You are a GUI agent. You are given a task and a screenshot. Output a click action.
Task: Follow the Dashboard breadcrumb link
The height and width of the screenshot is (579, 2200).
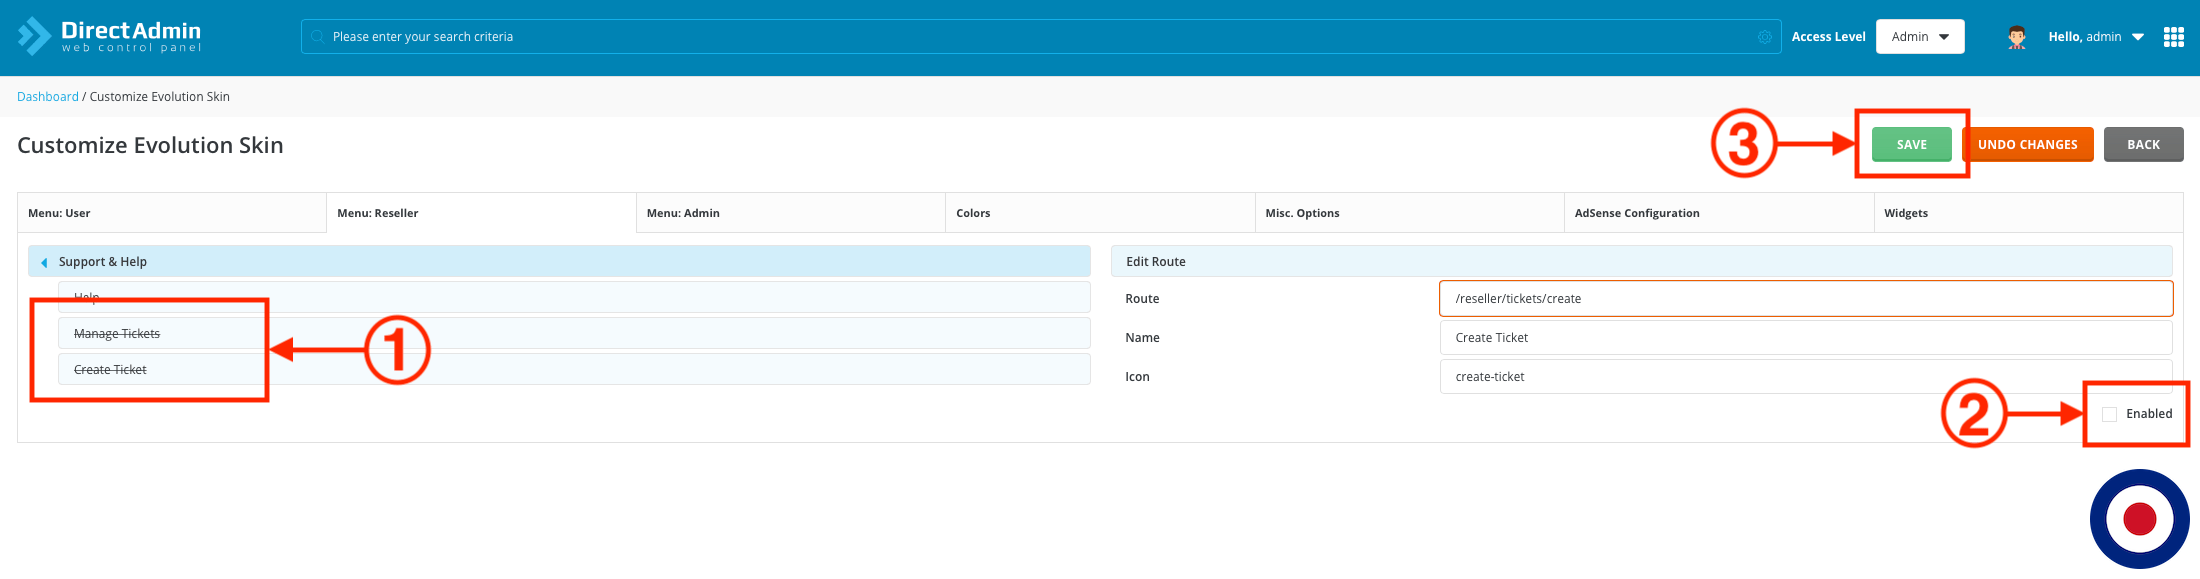tap(47, 97)
